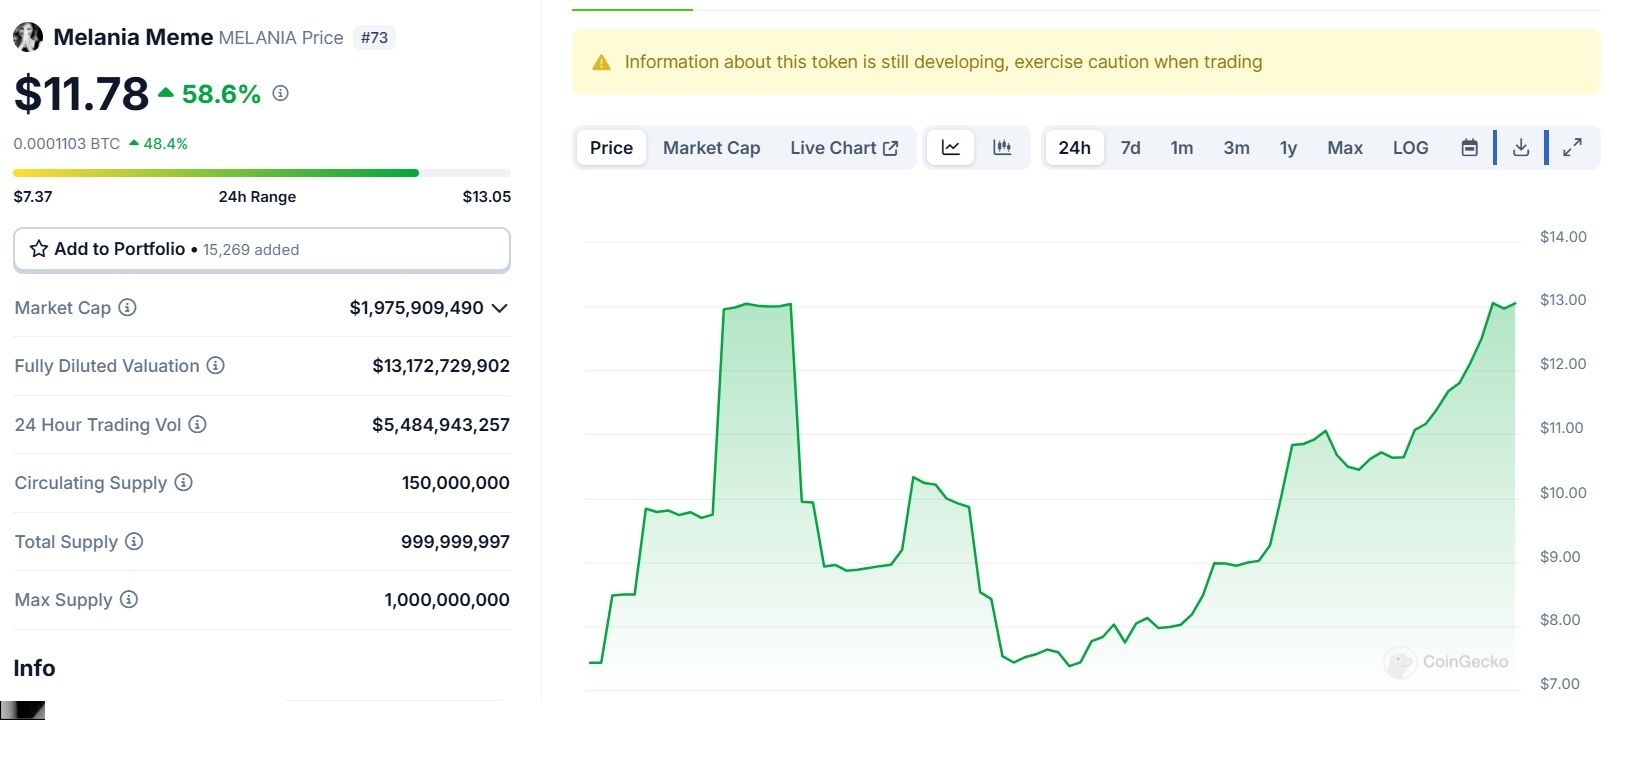Image resolution: width=1638 pixels, height=780 pixels.
Task: Click the 48.4% BTC change percentage
Action: [x=165, y=144]
